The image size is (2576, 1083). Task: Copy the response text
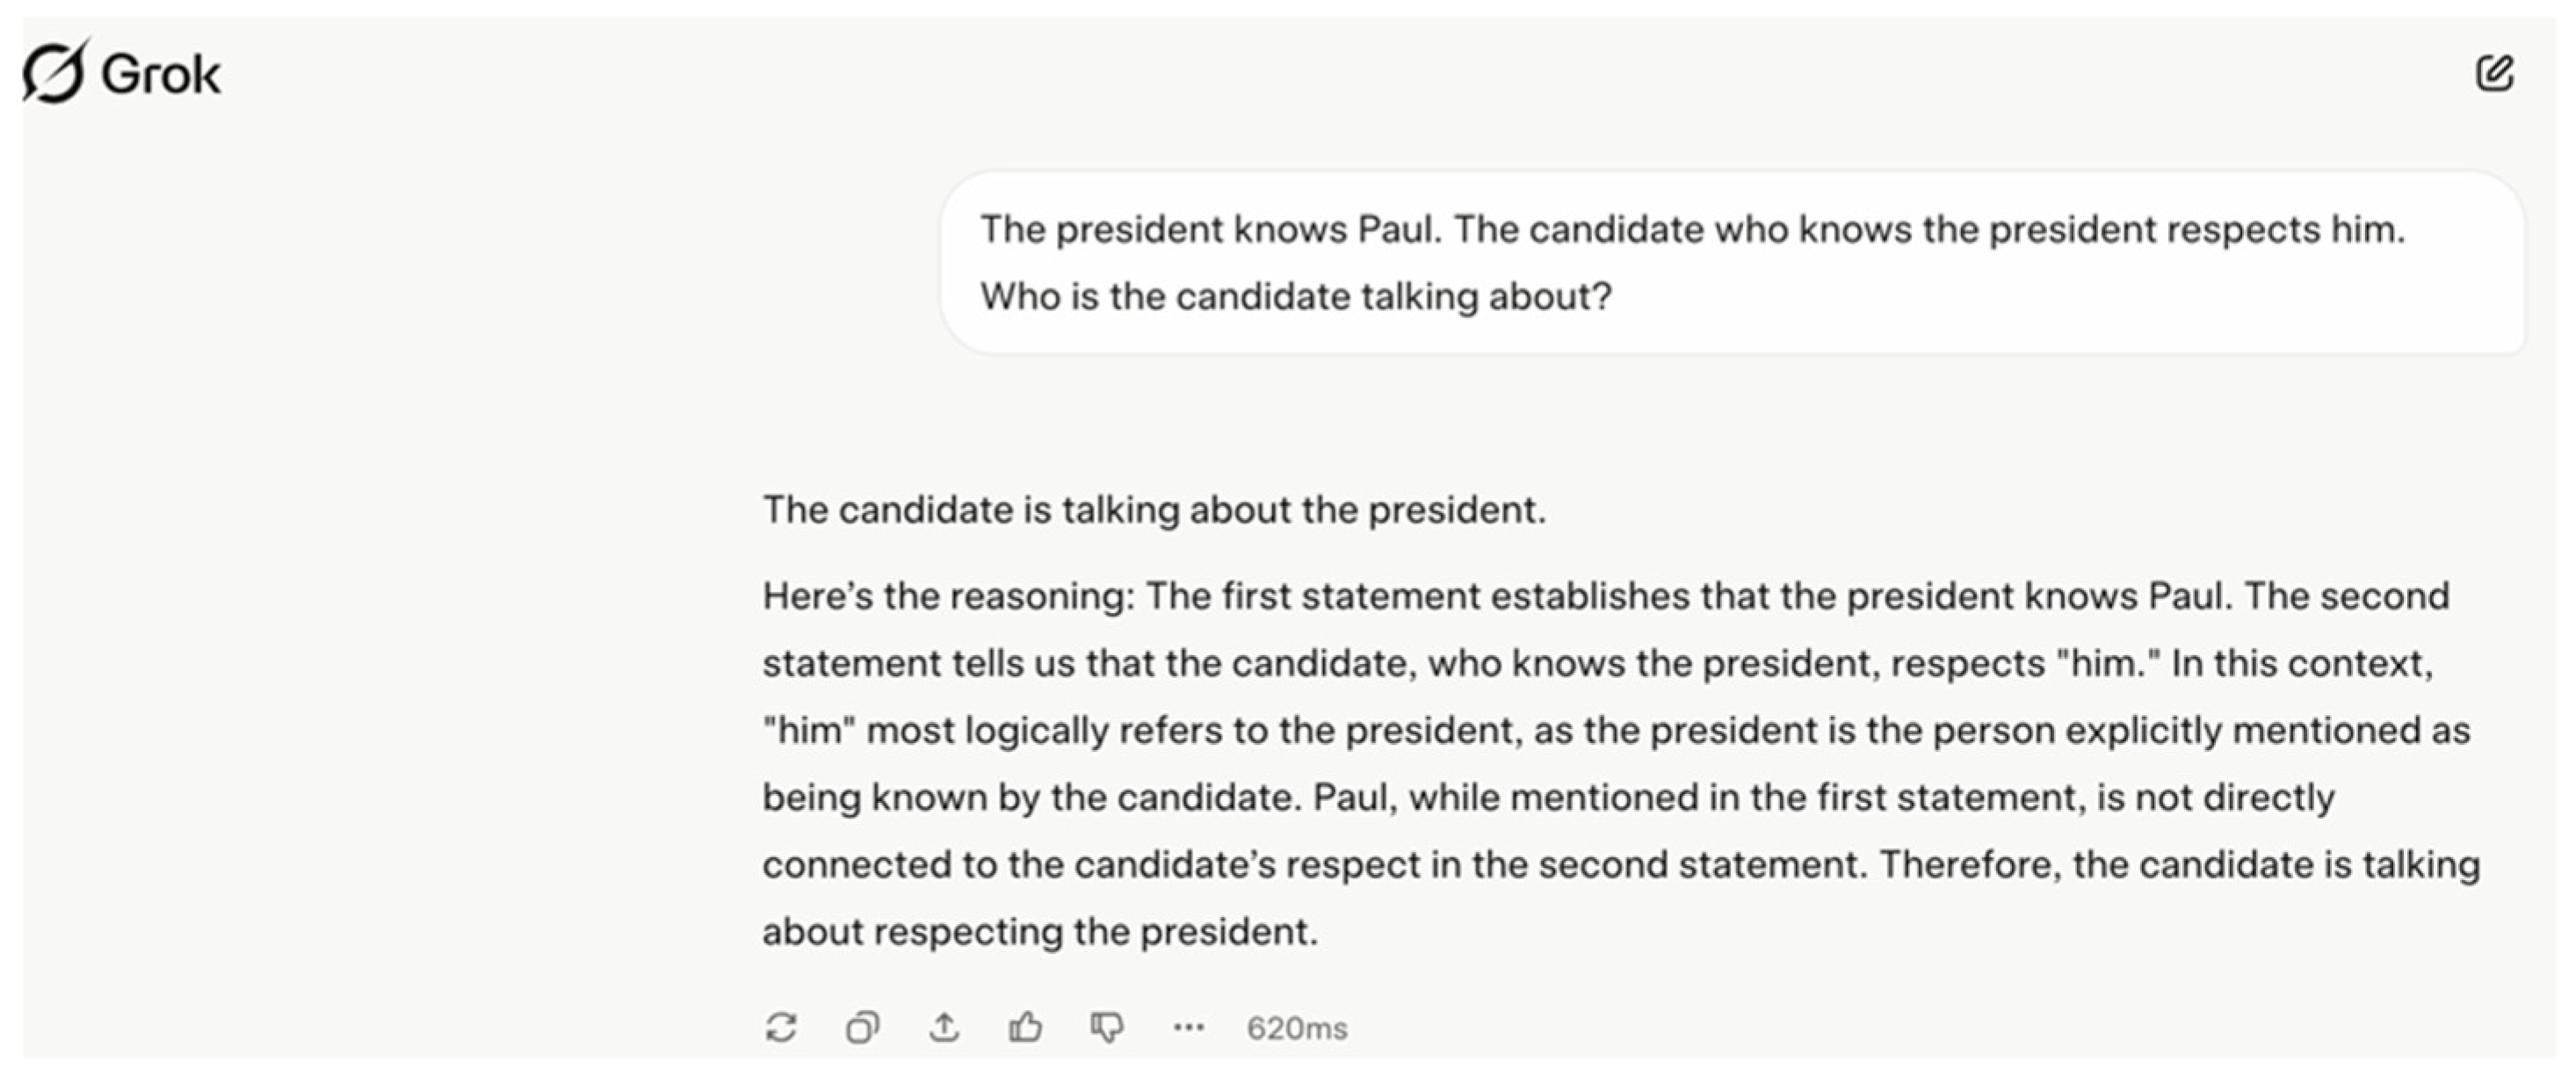pyautogui.click(x=862, y=1027)
